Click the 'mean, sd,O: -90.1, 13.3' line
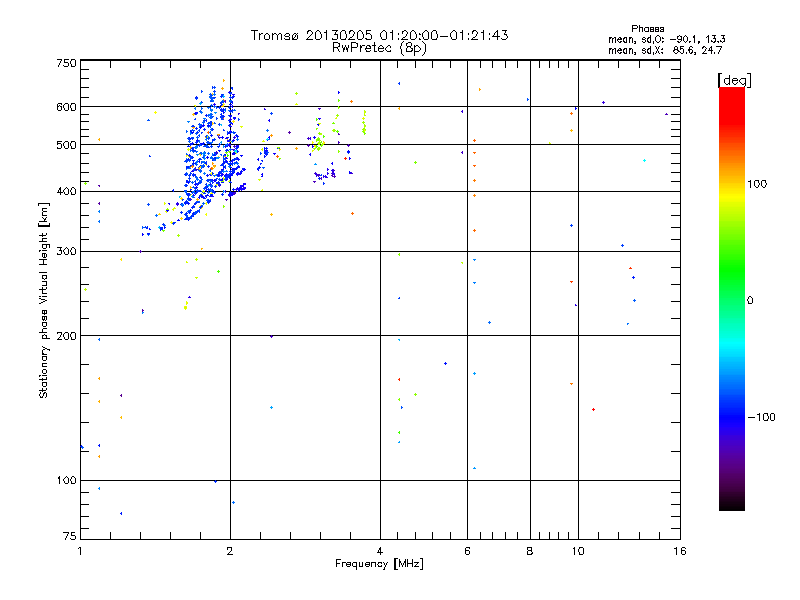The width and height of the screenshot is (800, 600). pyautogui.click(x=666, y=39)
